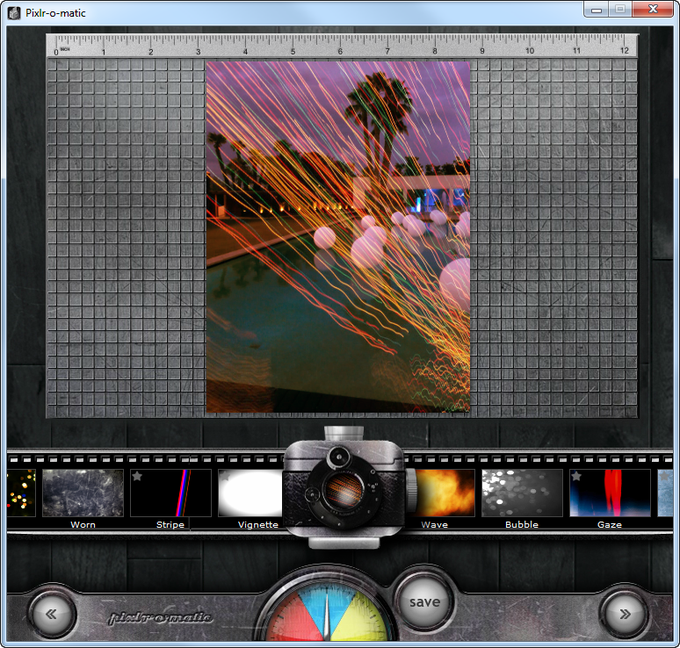
Task: Select the Worn overlay thumbnail
Action: click(83, 493)
